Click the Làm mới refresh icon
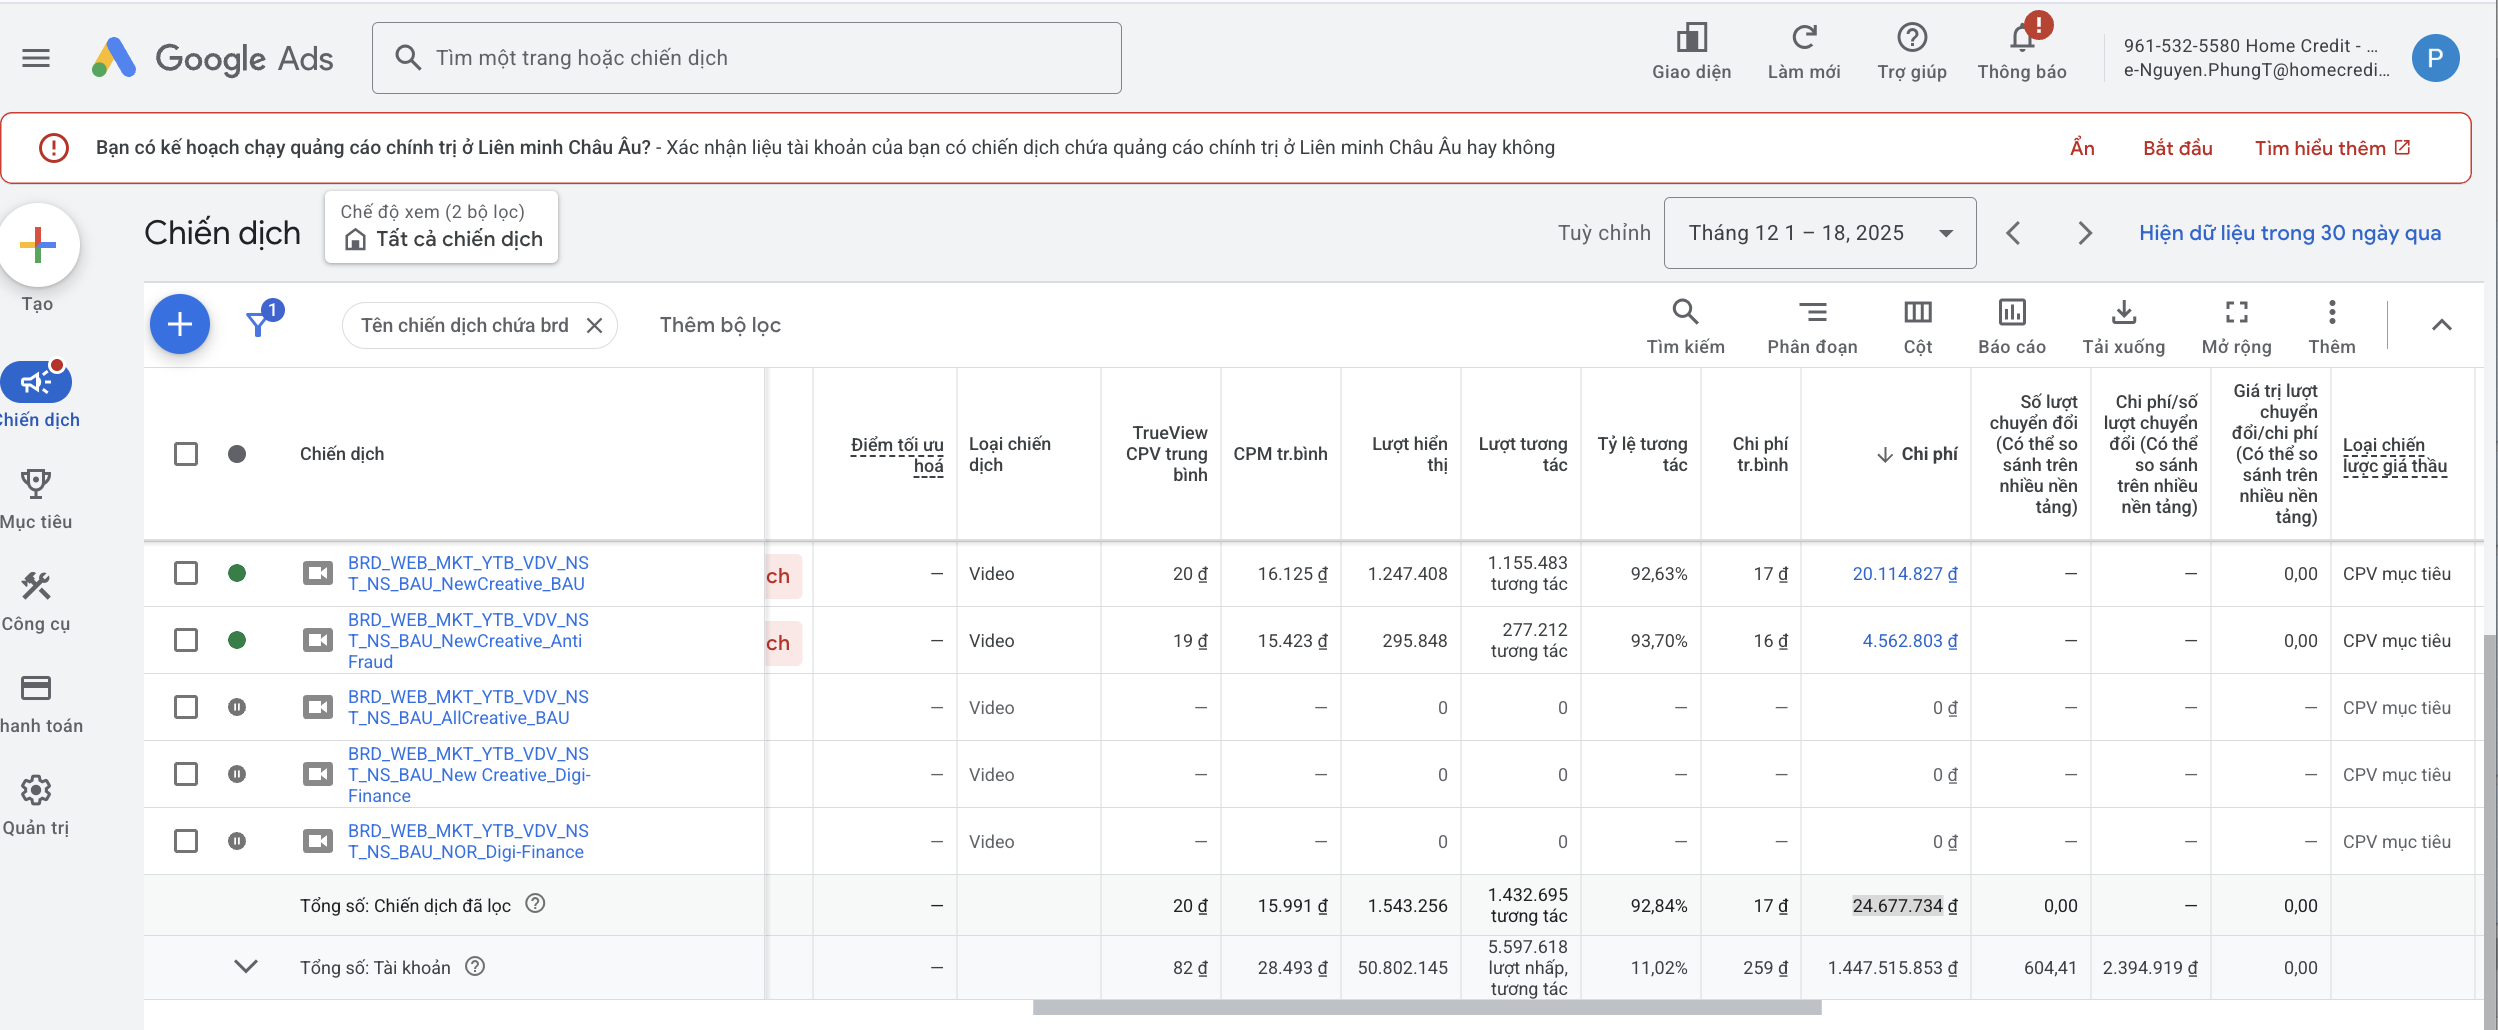Screen dimensions: 2498x1030 coord(1803,38)
